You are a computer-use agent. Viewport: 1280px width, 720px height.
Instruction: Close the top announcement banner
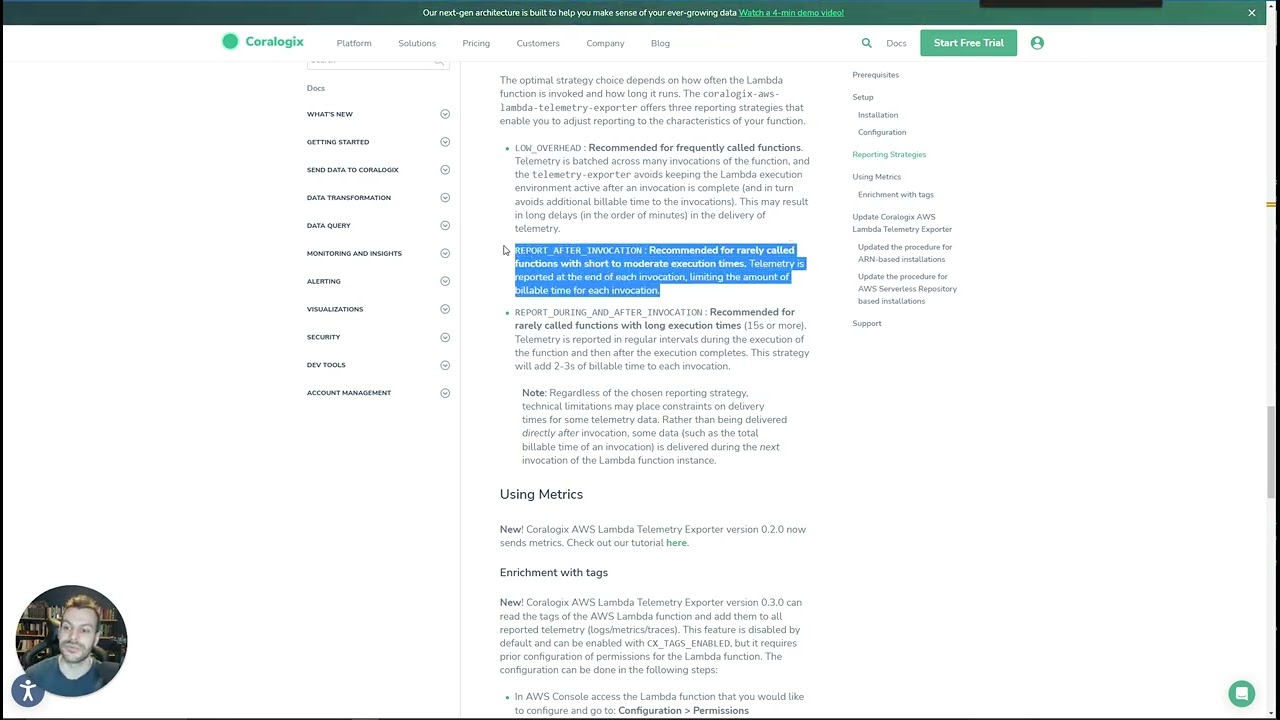pos(1251,13)
